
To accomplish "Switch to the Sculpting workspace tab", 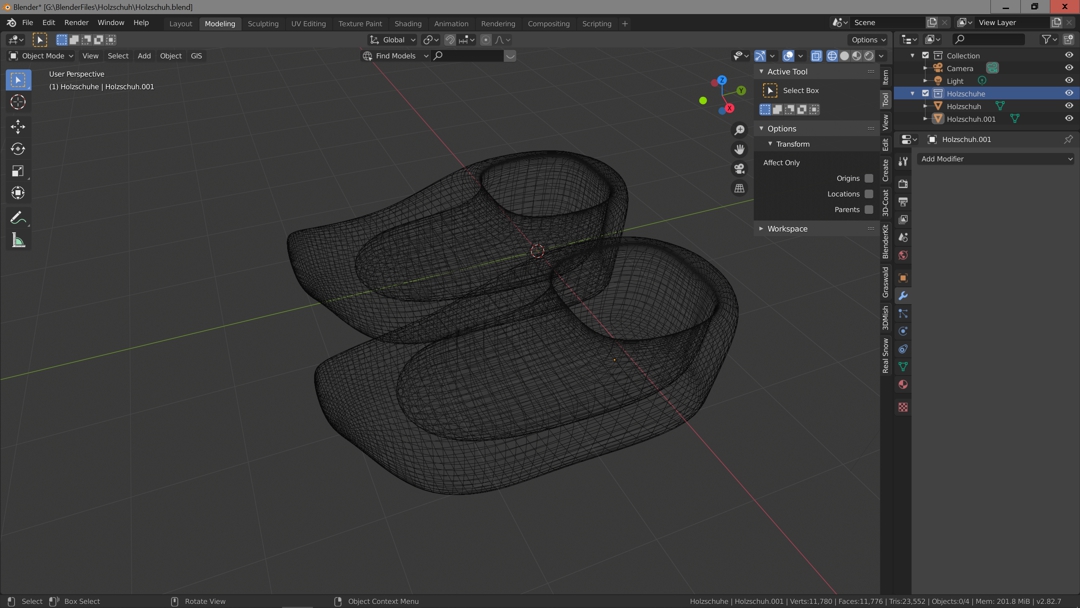I will pyautogui.click(x=263, y=23).
